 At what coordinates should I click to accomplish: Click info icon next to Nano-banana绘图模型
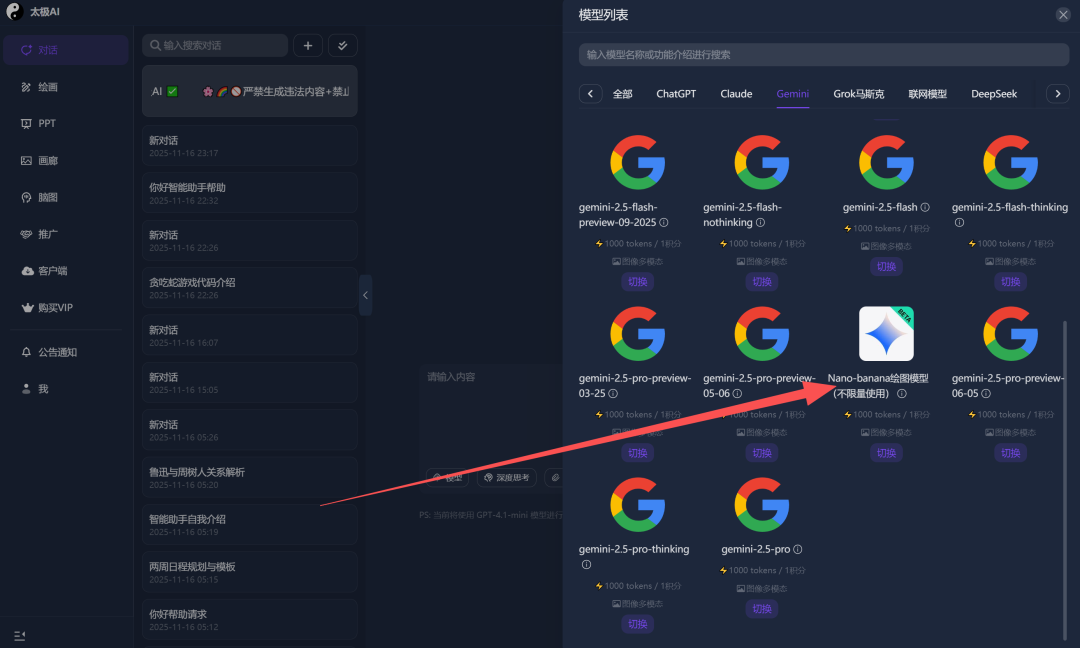coord(902,394)
